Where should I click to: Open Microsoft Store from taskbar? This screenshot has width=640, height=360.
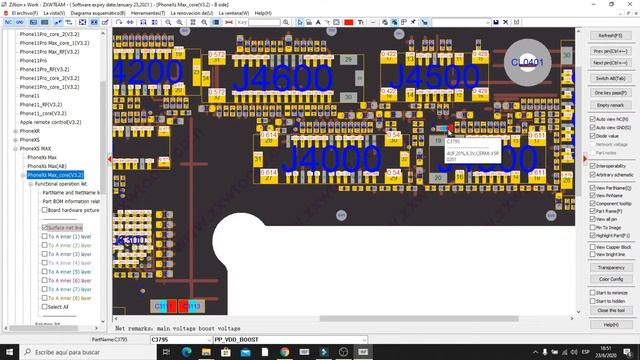(226, 352)
